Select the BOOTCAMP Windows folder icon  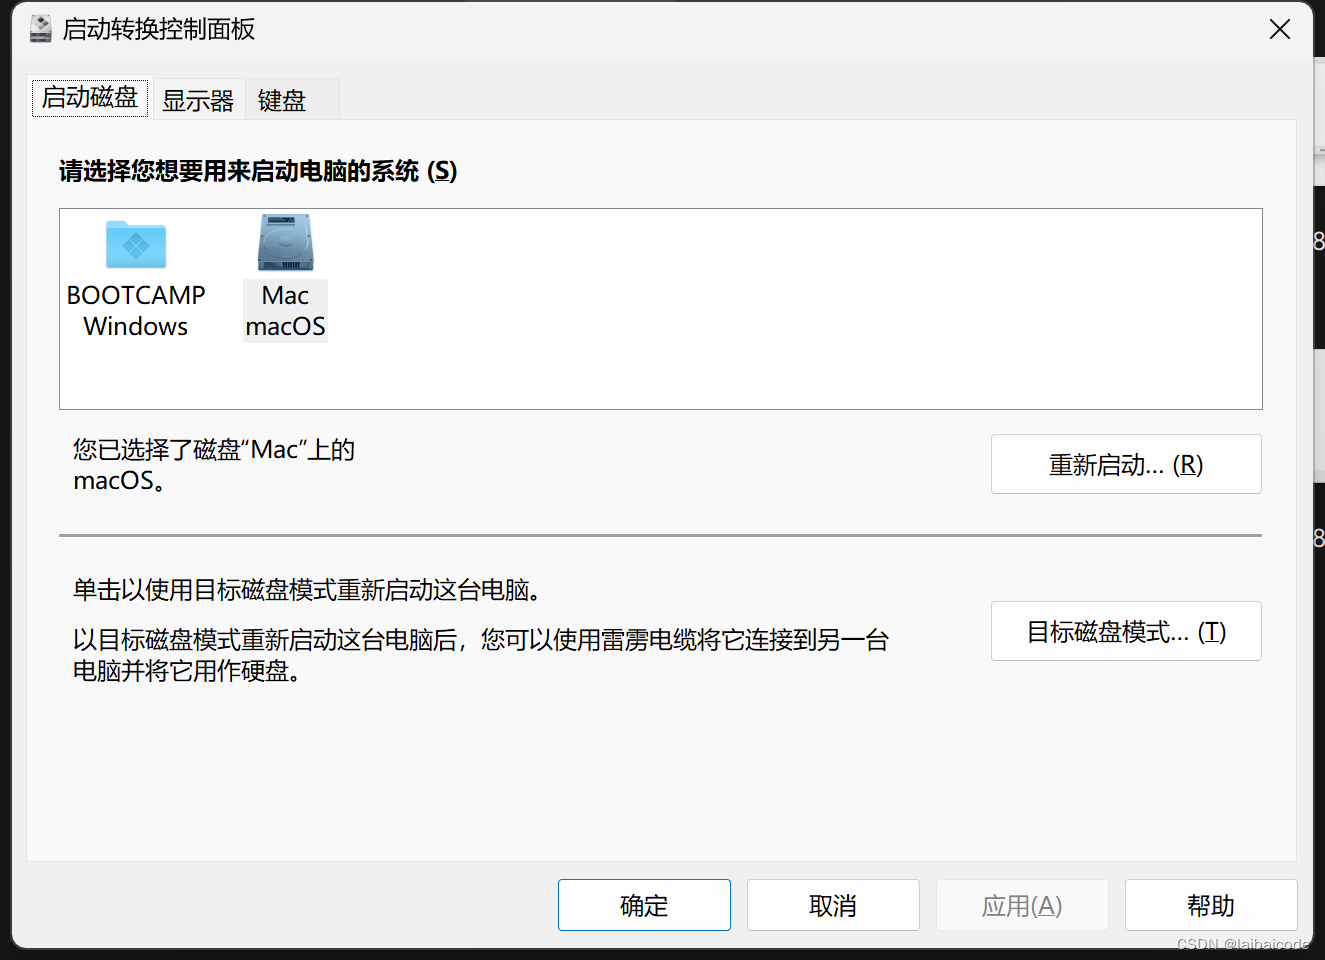136,244
